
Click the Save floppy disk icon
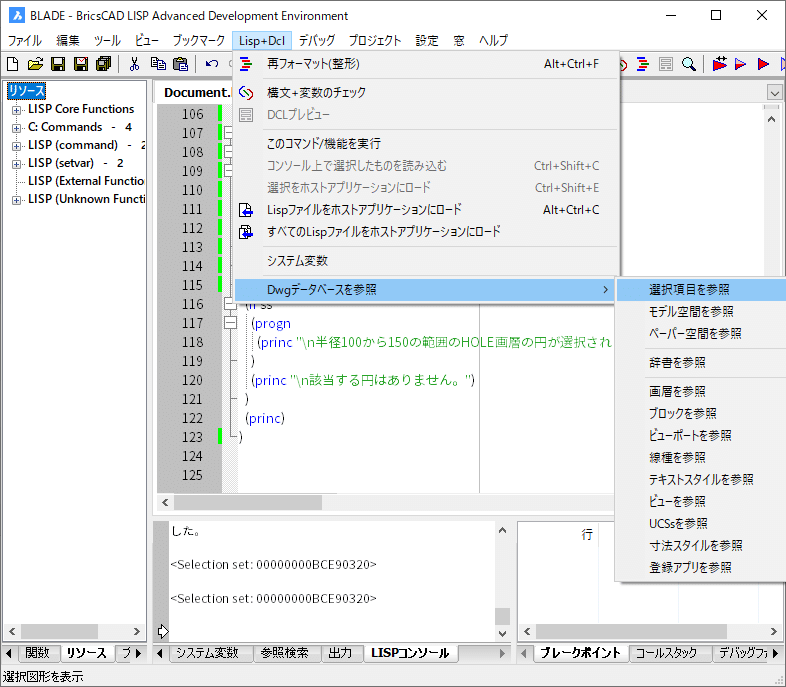pos(58,64)
